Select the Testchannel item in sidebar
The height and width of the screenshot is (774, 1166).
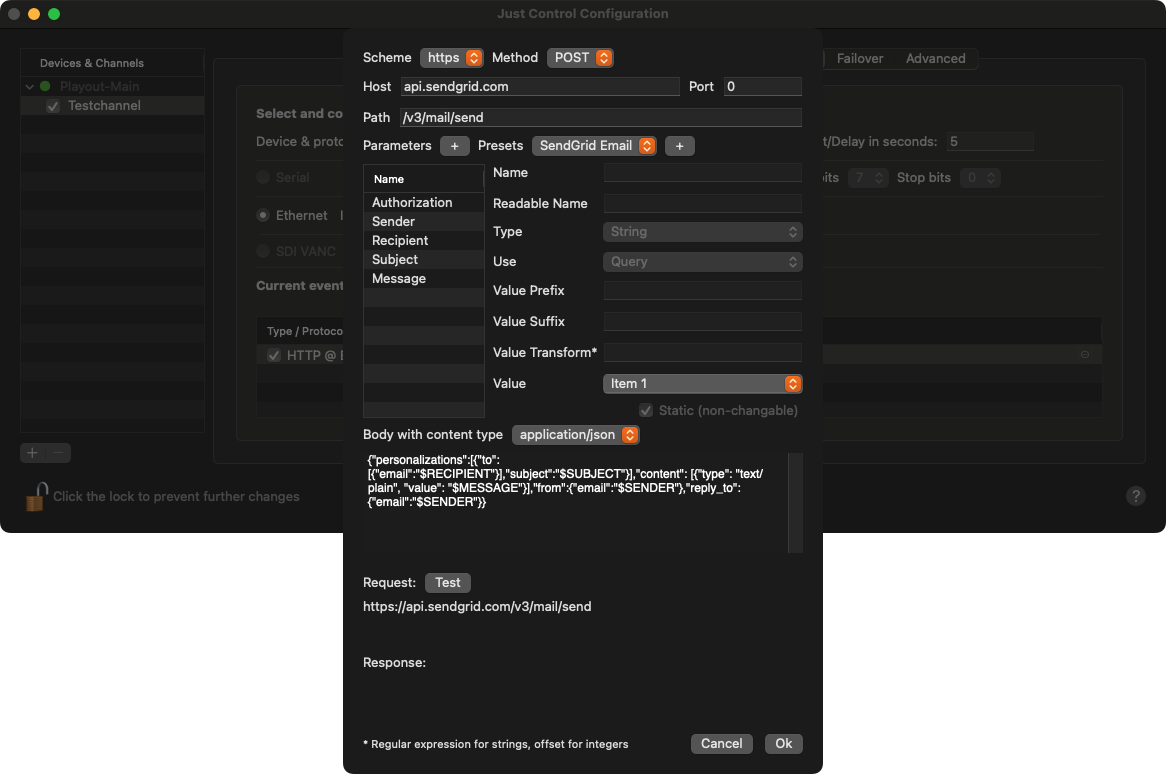click(112, 106)
